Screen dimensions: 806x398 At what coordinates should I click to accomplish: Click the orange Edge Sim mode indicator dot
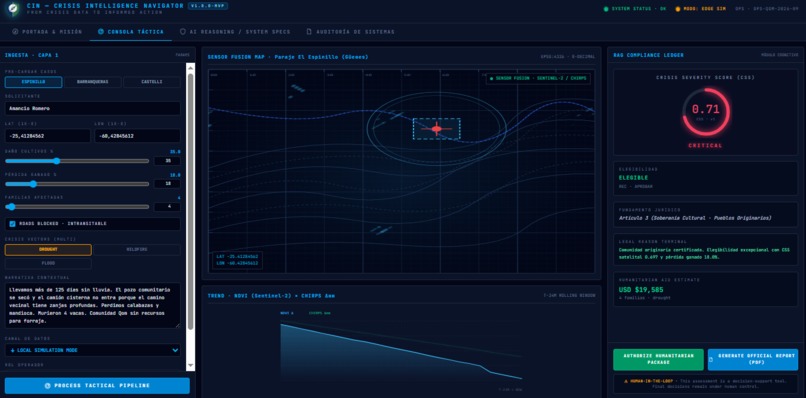pos(677,9)
